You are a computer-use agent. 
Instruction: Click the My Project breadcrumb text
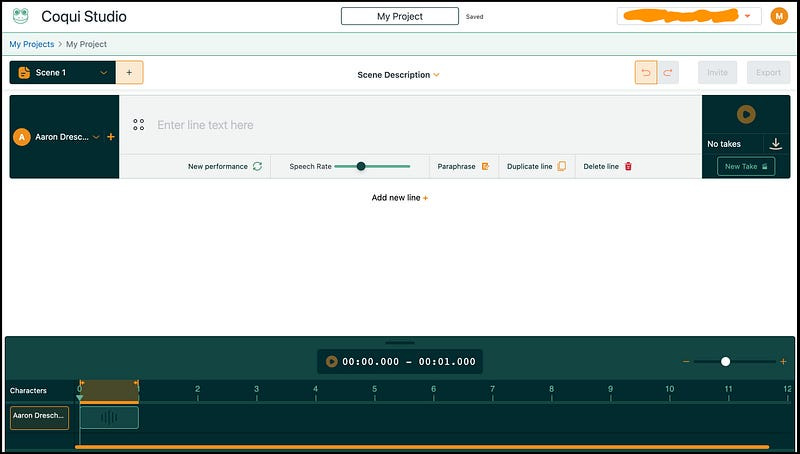[86, 44]
